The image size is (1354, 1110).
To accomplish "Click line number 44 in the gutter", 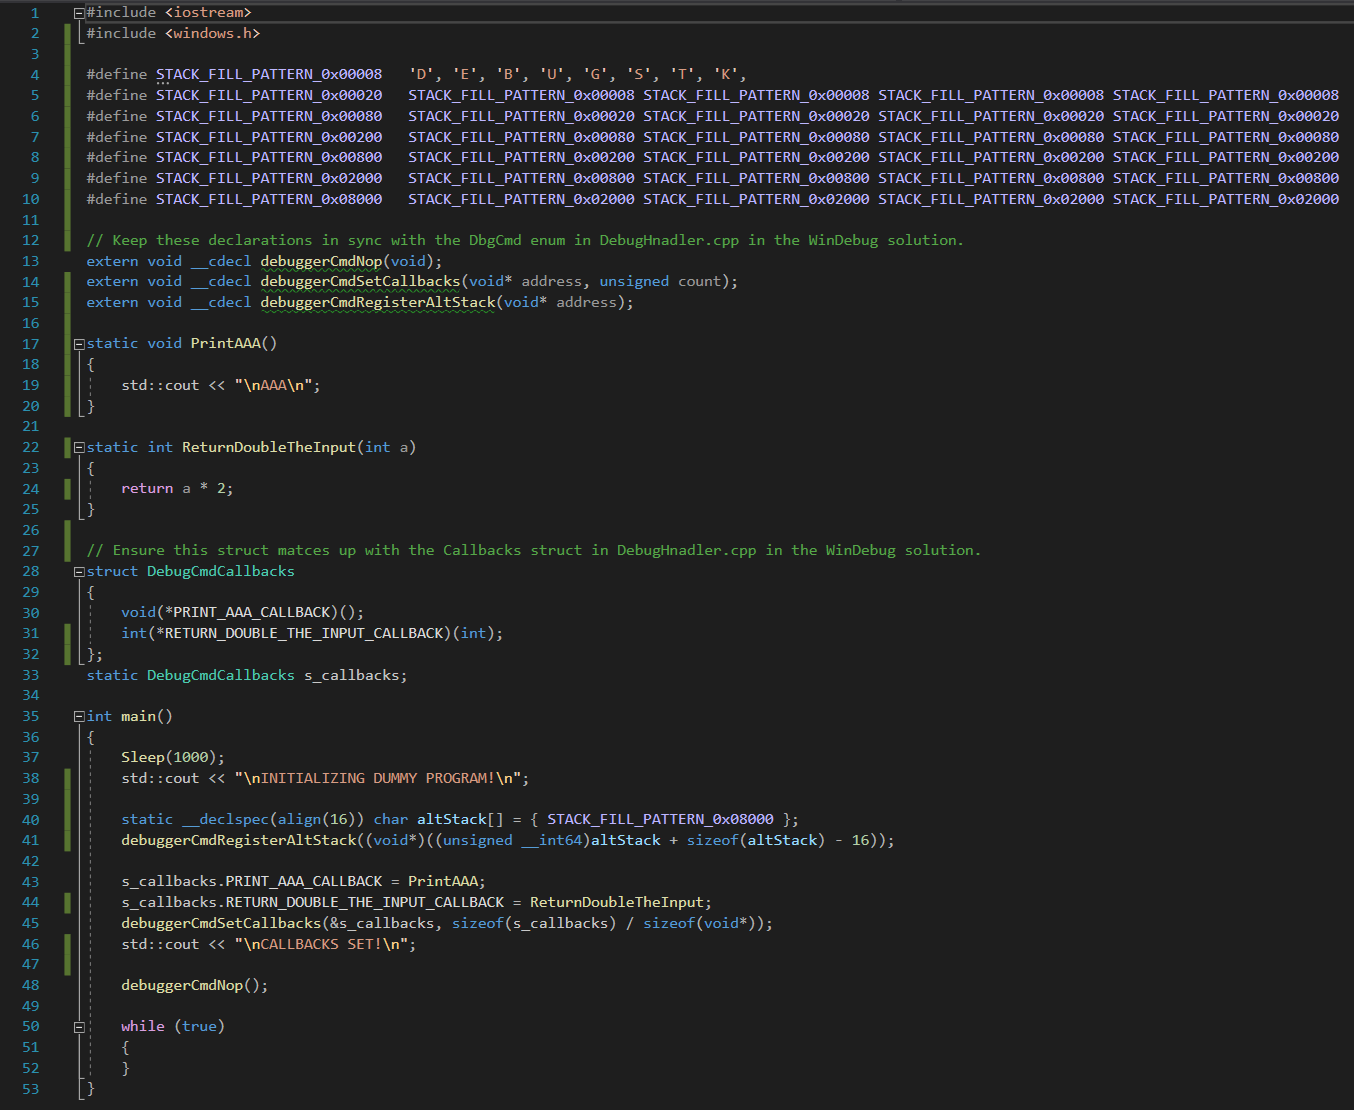I will [30, 902].
